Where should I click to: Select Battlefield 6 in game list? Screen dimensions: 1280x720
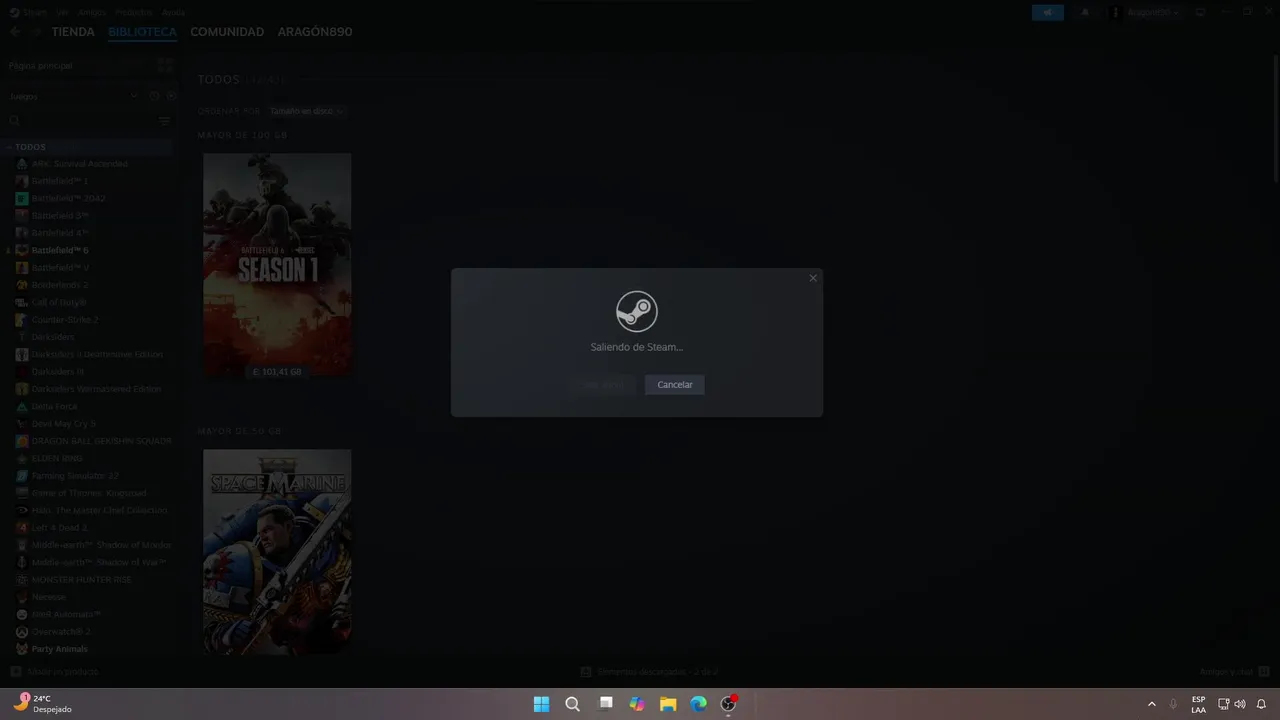60,250
